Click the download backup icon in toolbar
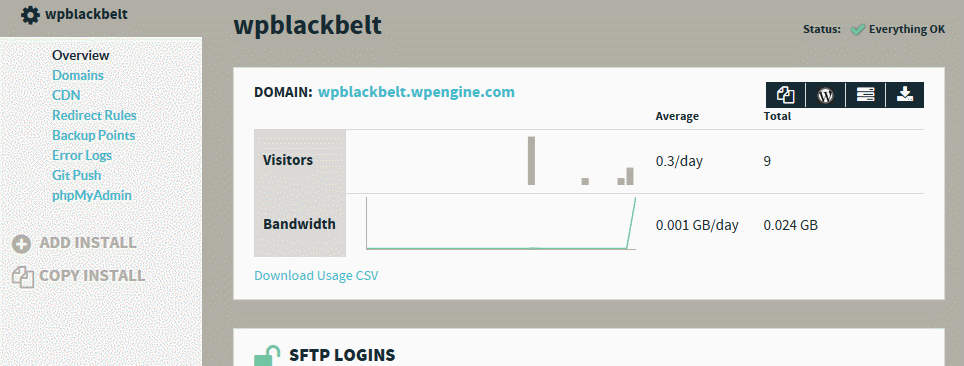 coord(904,95)
